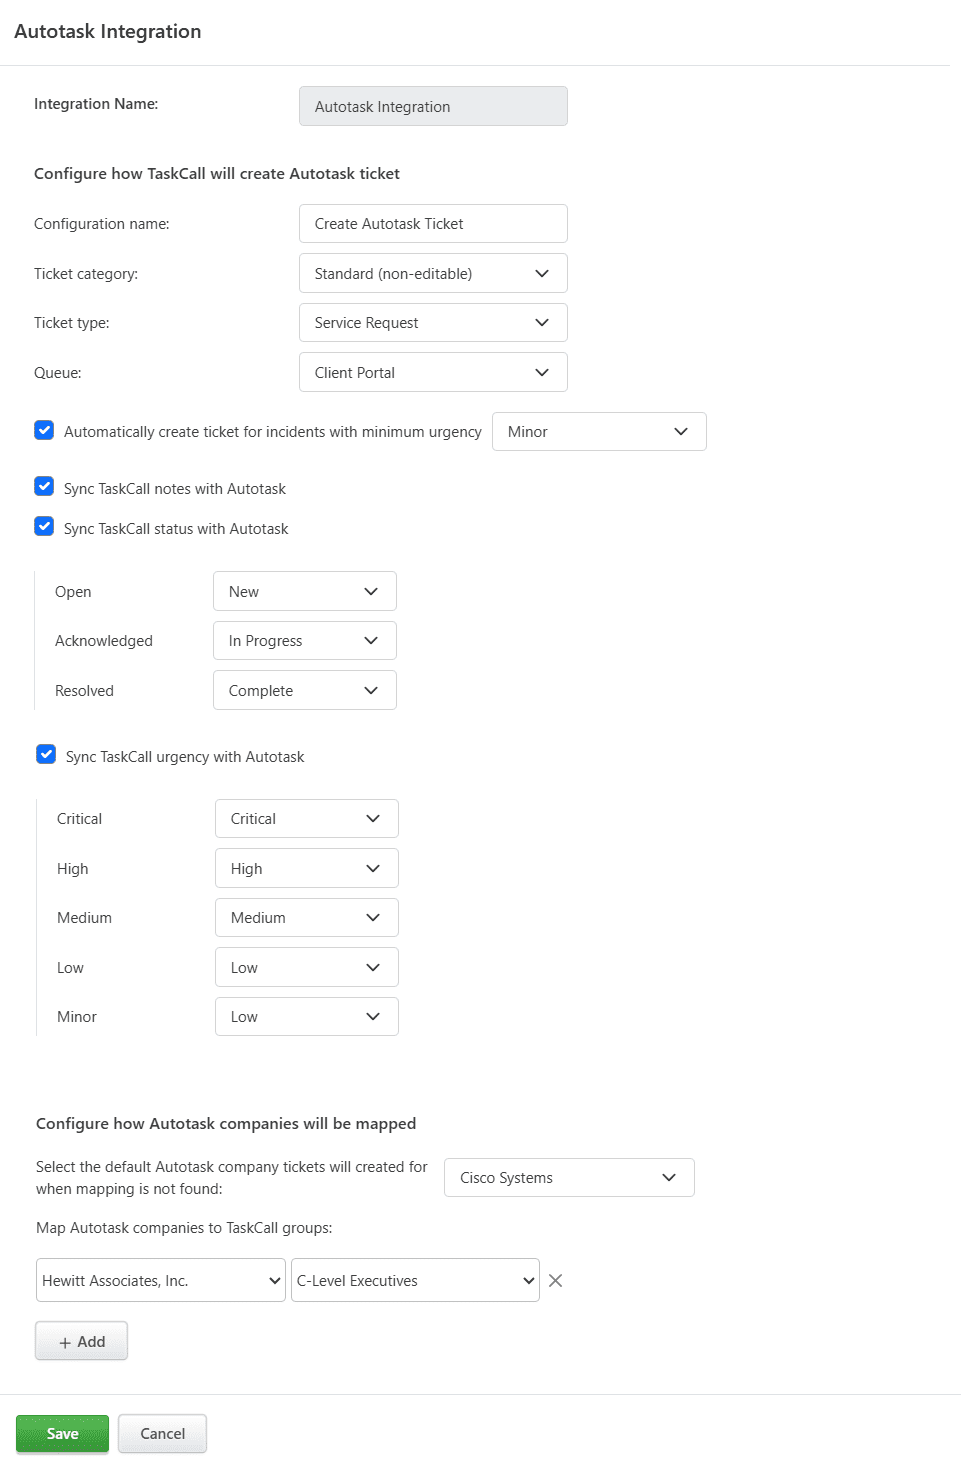Change the Open status mapping dropdown
The height and width of the screenshot is (1468, 961).
click(x=305, y=591)
